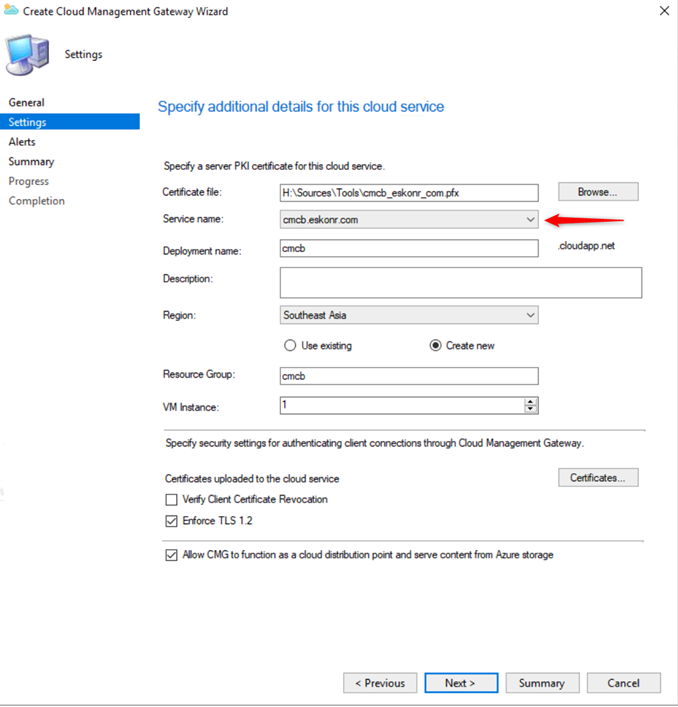The height and width of the screenshot is (707, 678).
Task: Select the Use existing radio button
Action: click(290, 346)
